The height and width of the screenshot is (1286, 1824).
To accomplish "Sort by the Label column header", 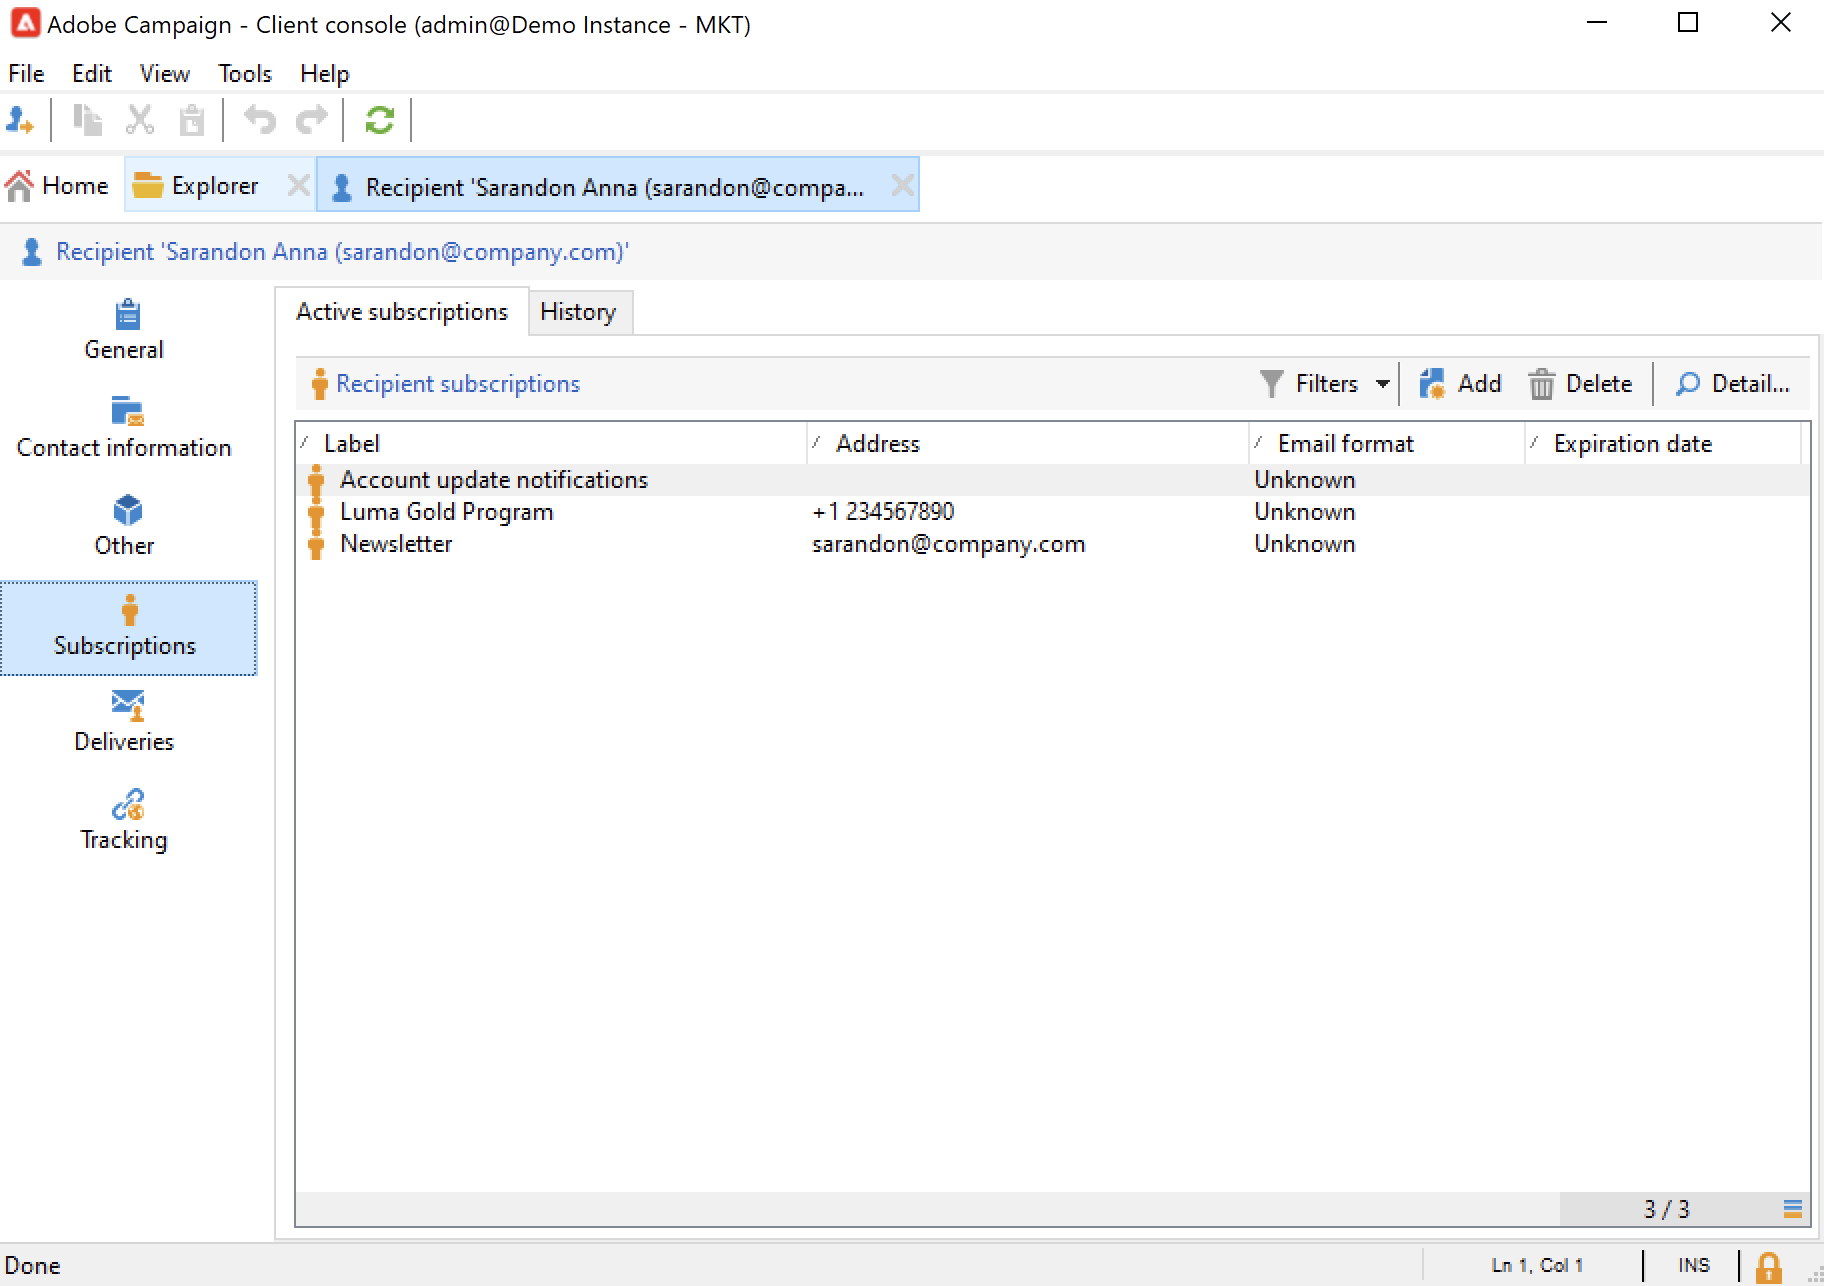I will [551, 444].
